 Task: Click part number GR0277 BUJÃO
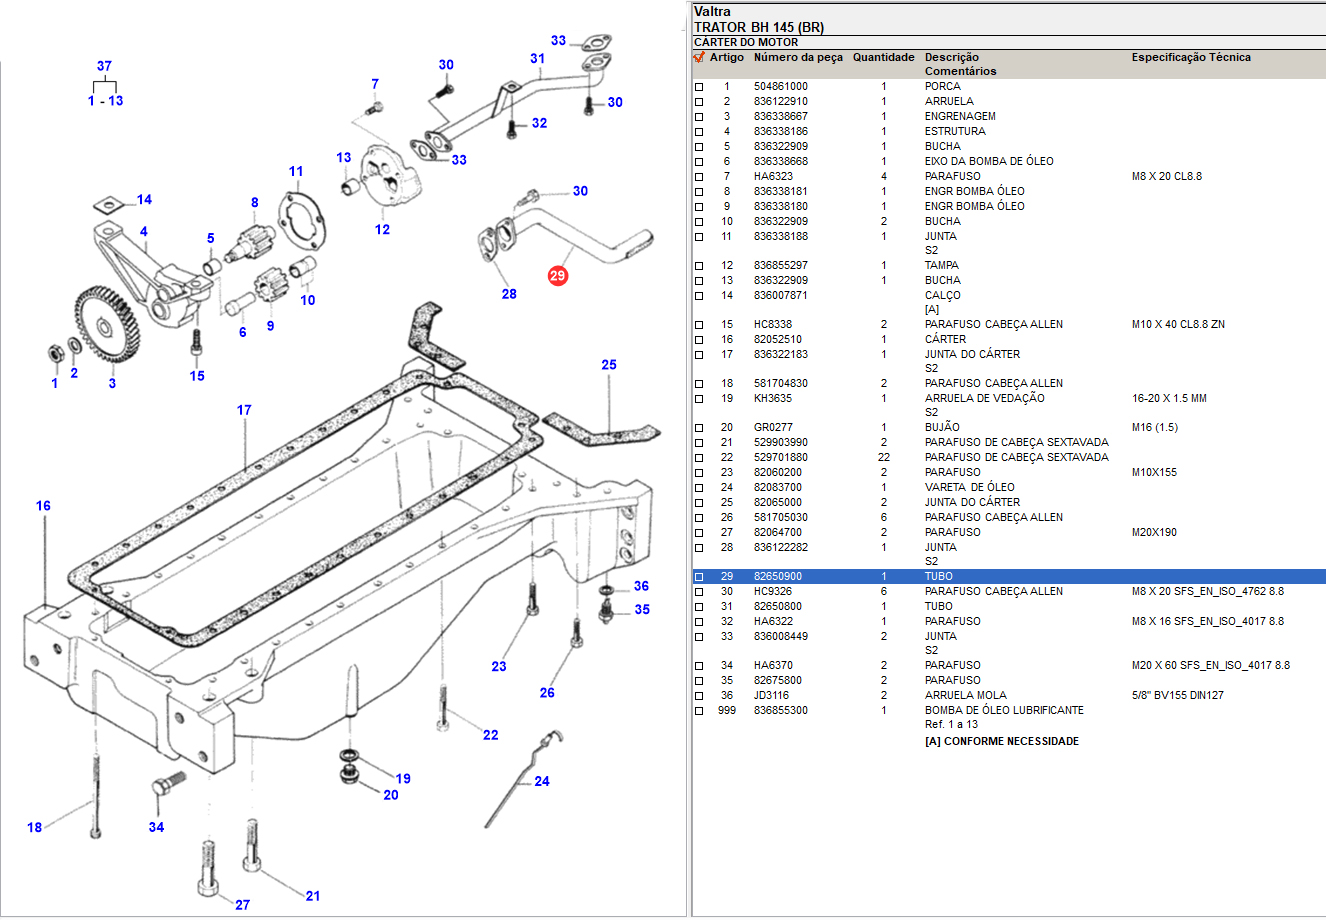click(773, 427)
